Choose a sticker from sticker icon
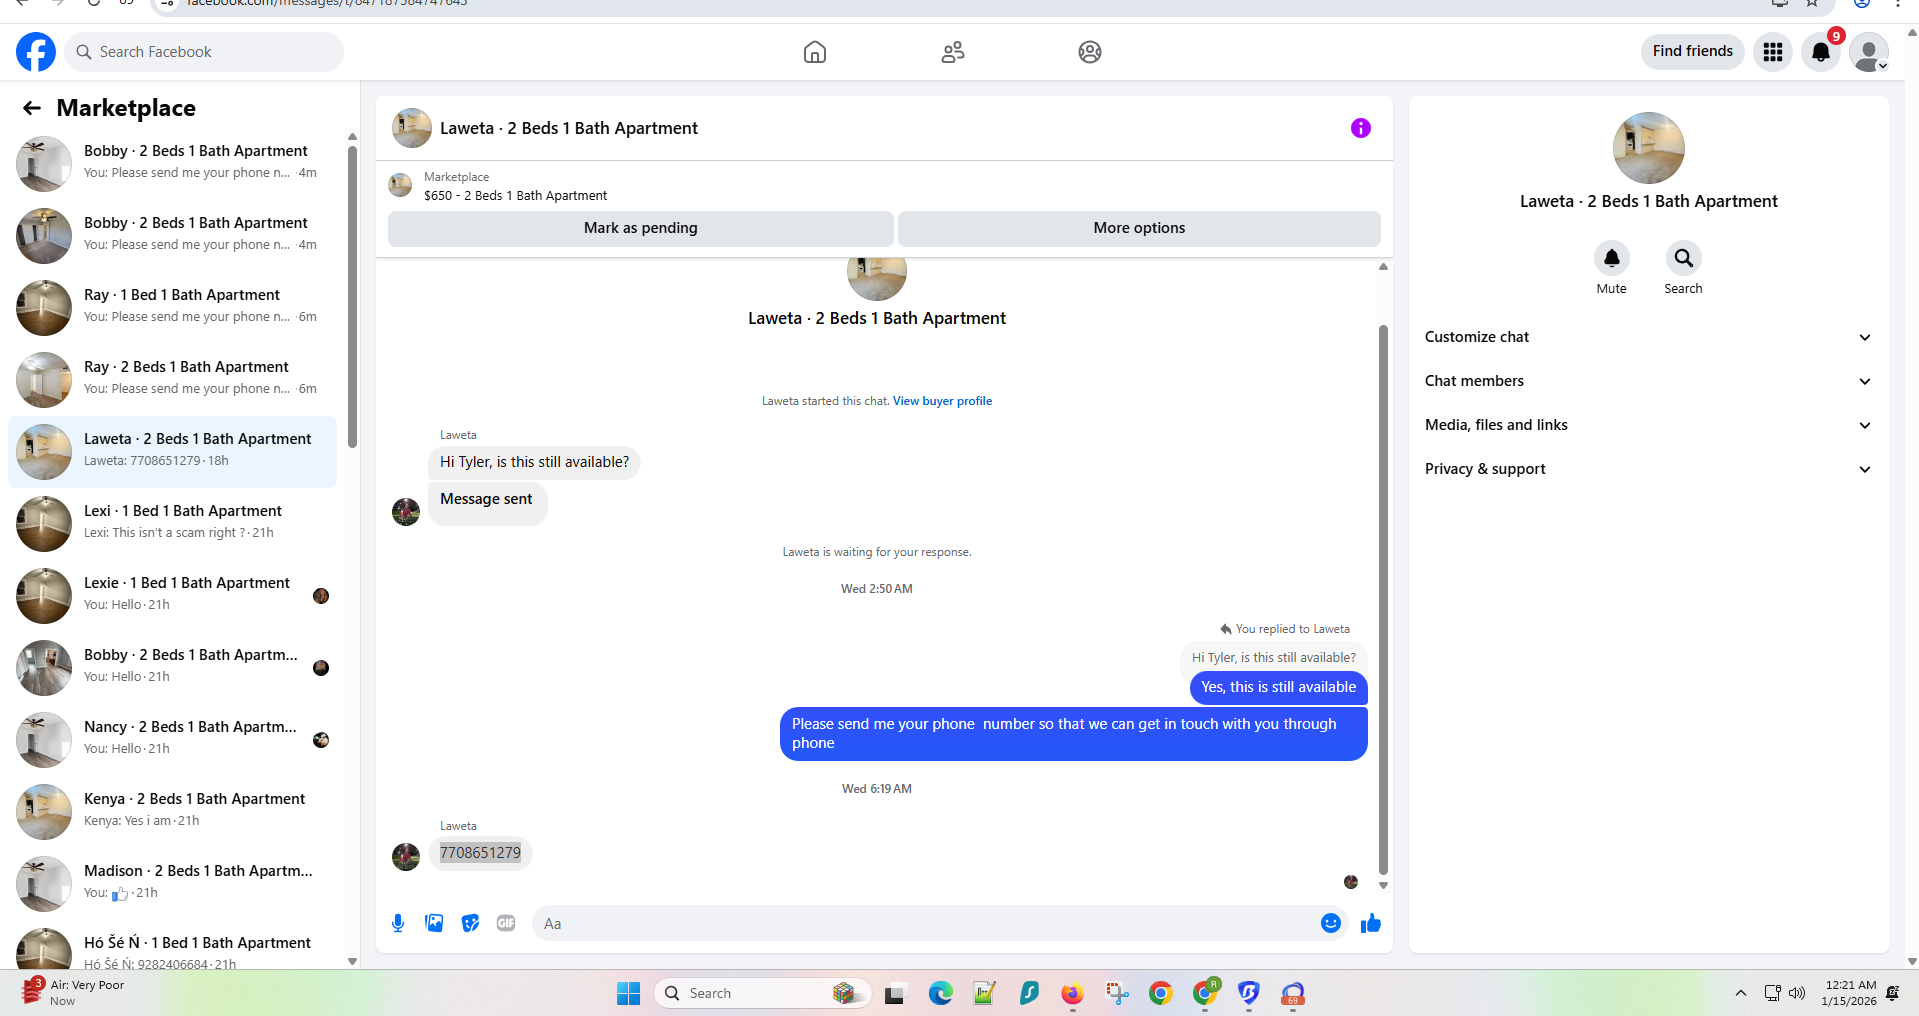This screenshot has width=1919, height=1016. 470,923
